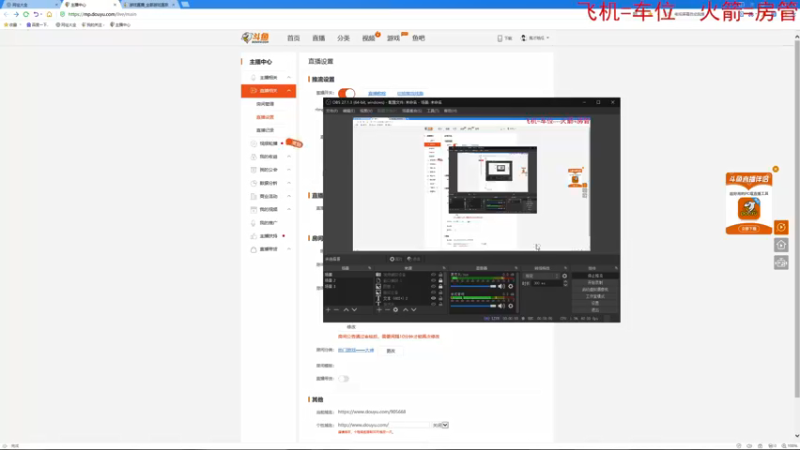Screen dimensions: 800x450
Task: Toggle the switch in the 直播预告 row near the page bottom
Action: tap(343, 379)
